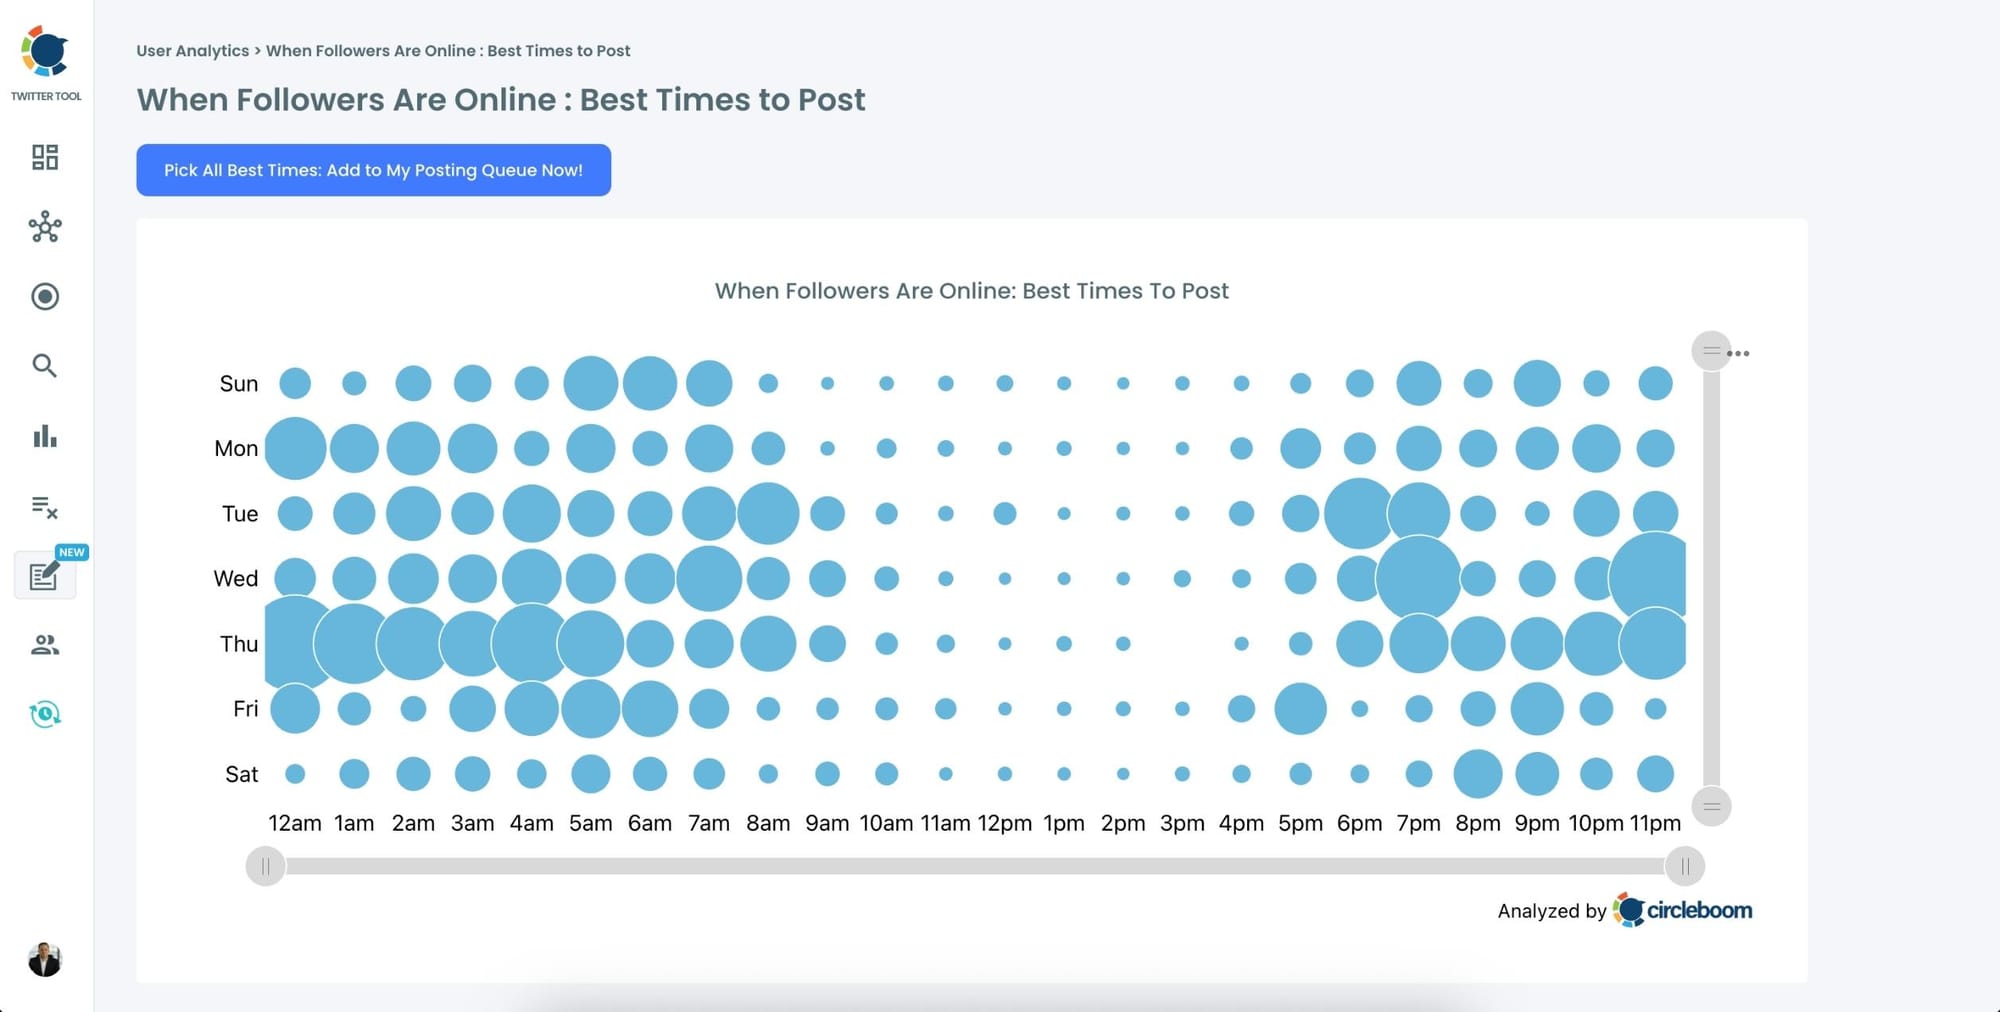Viewport: 2000px width, 1012px height.
Task: Open the chart options ellipsis menu
Action: click(x=1739, y=352)
